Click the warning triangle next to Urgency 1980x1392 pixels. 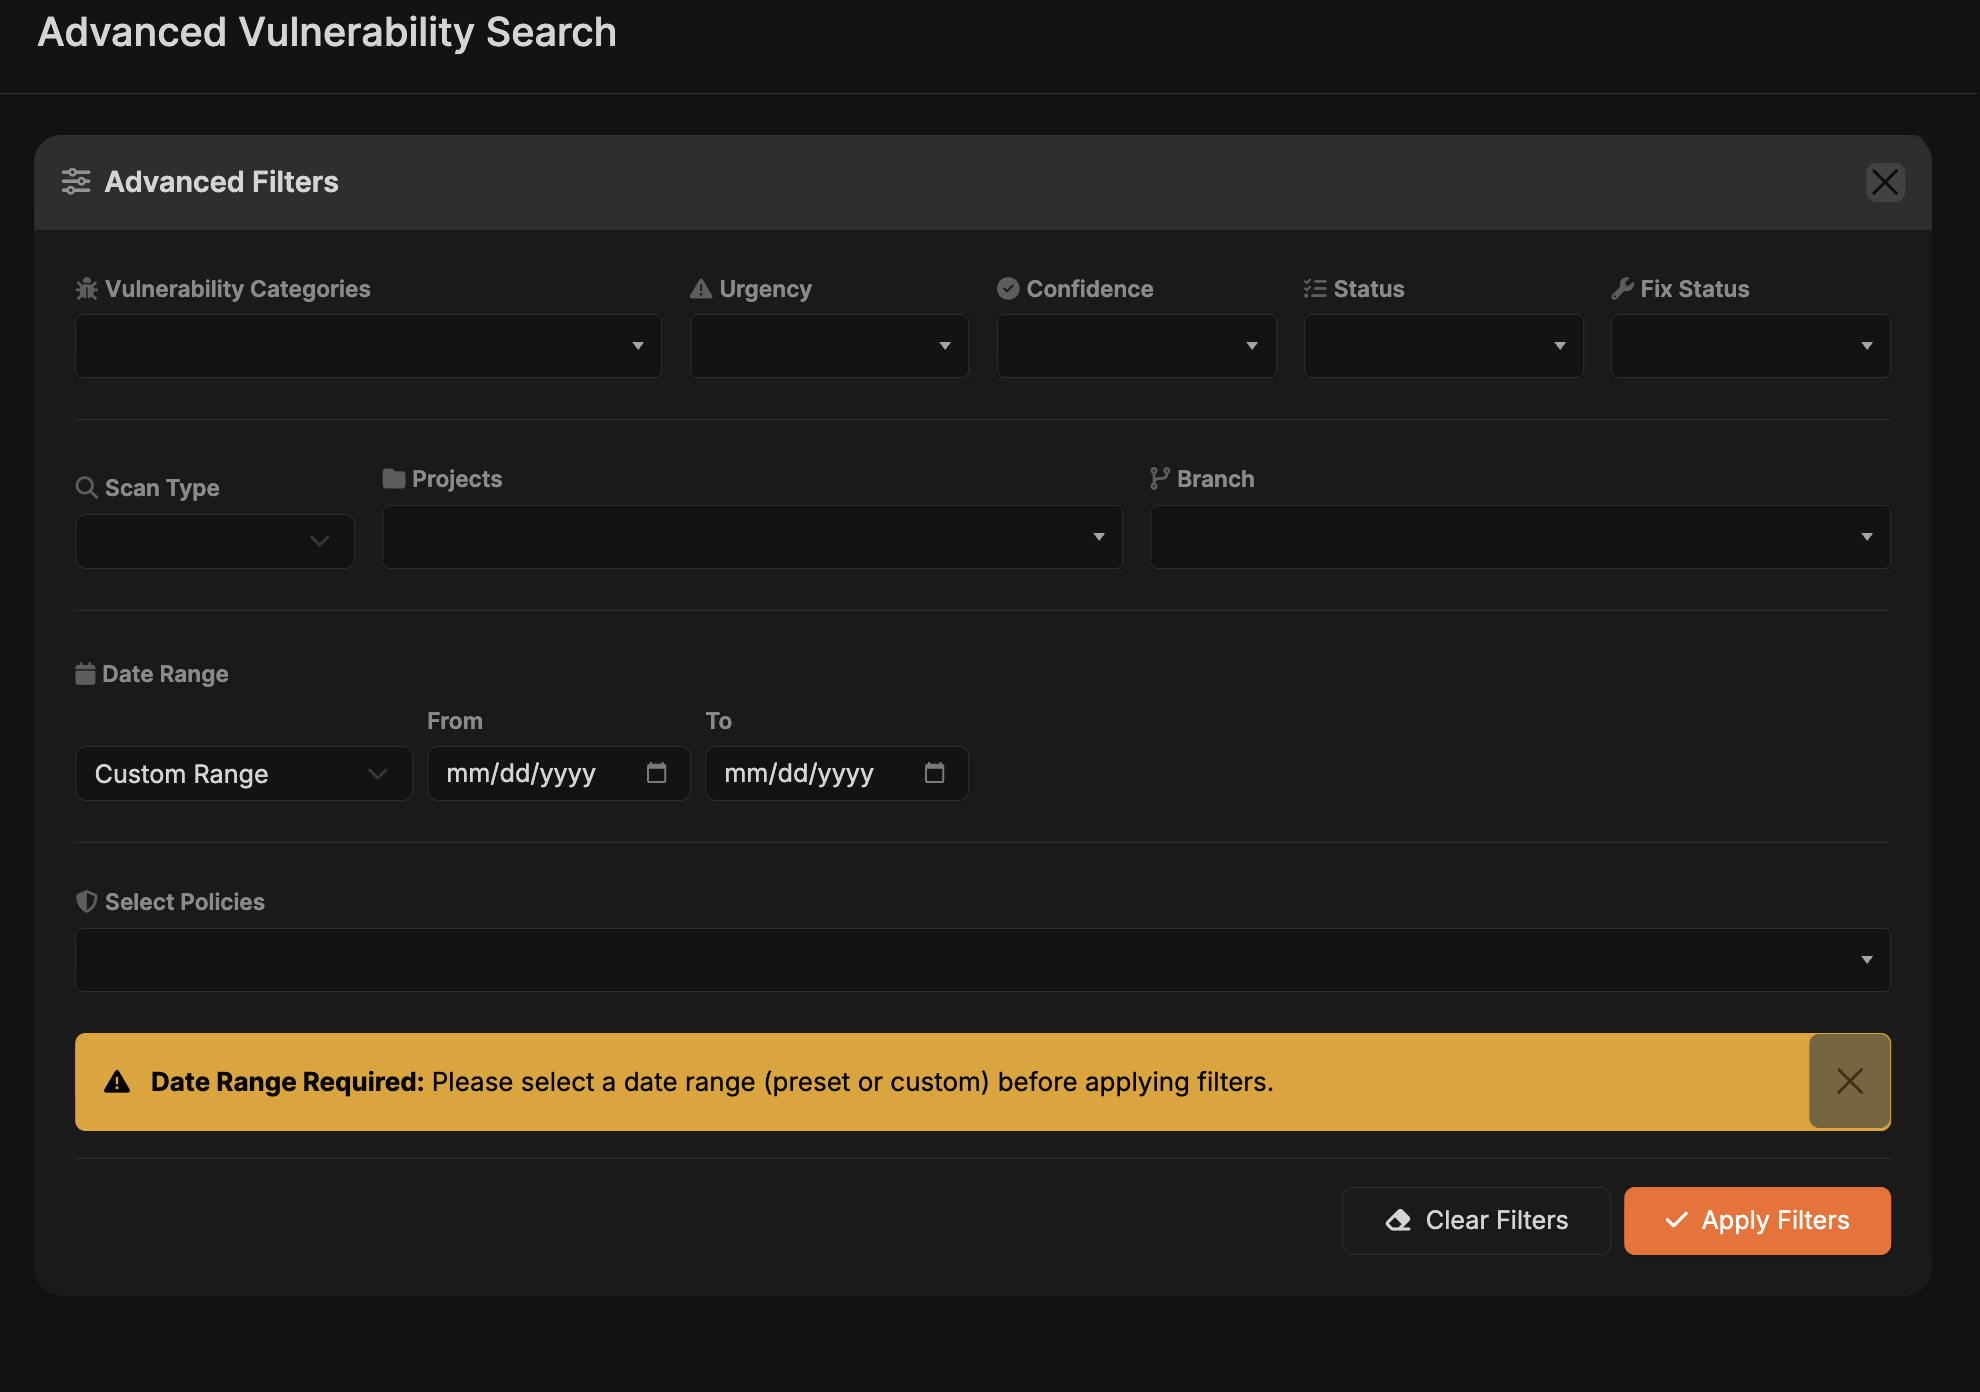tap(700, 288)
